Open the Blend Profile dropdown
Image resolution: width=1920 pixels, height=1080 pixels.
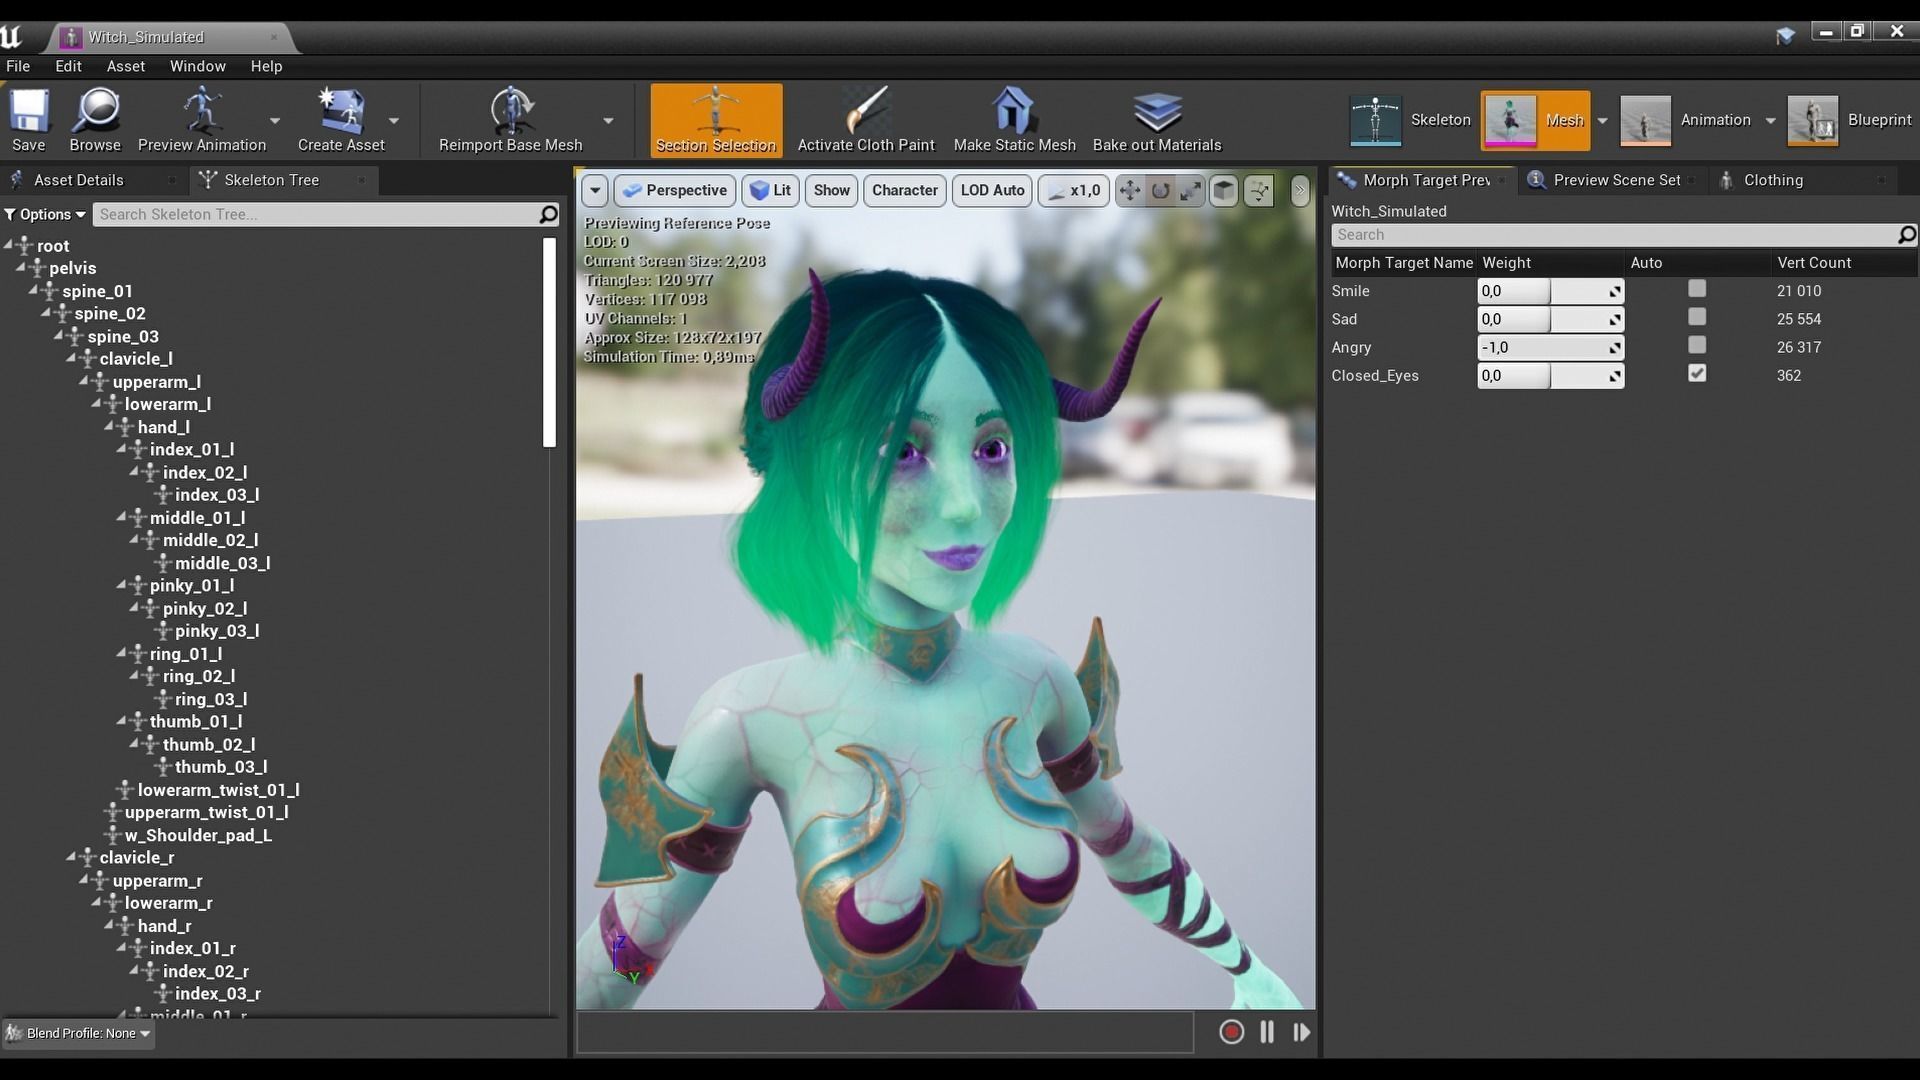coord(80,1033)
